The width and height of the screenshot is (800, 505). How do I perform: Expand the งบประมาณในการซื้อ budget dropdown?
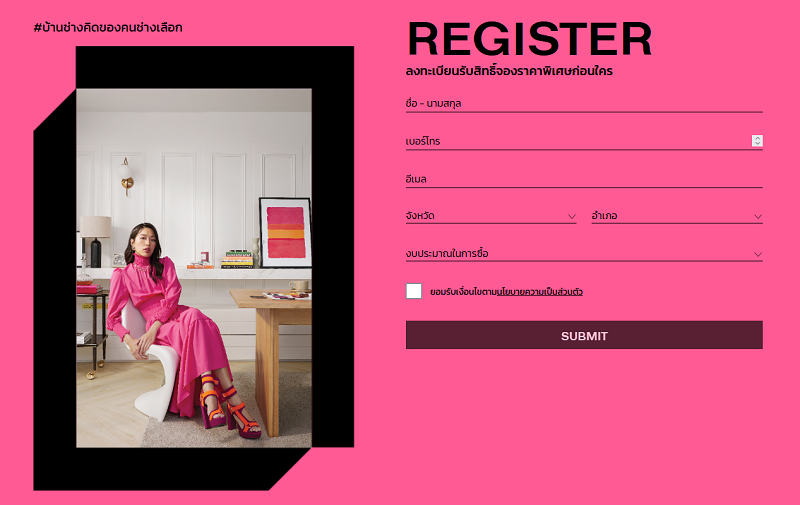click(x=584, y=254)
